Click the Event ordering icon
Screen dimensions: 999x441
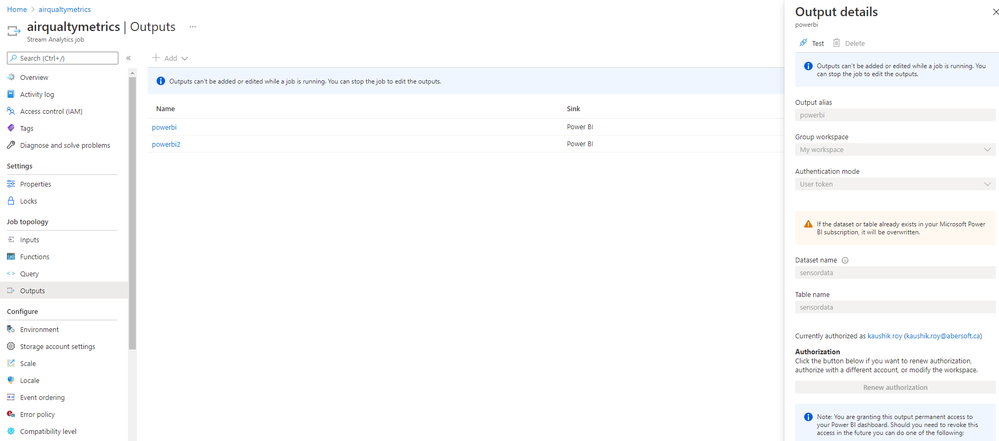tap(10, 397)
